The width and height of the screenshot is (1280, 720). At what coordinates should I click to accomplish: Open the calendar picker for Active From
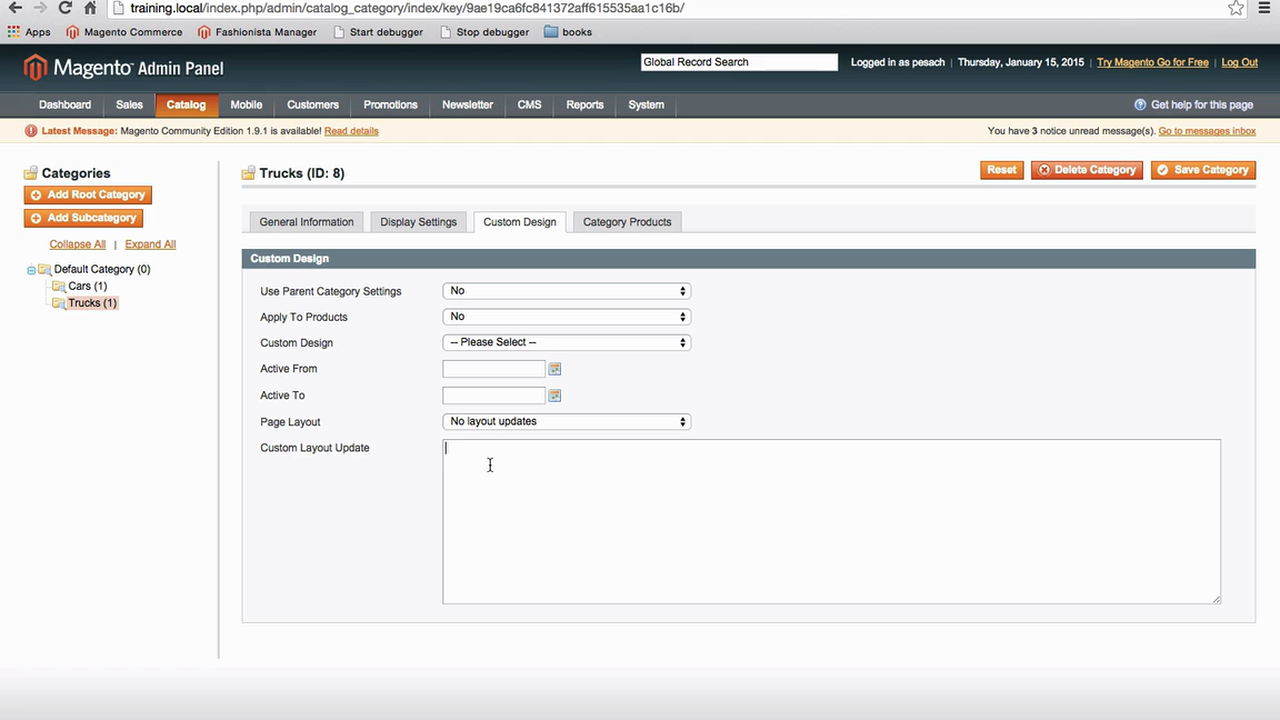pyautogui.click(x=554, y=368)
